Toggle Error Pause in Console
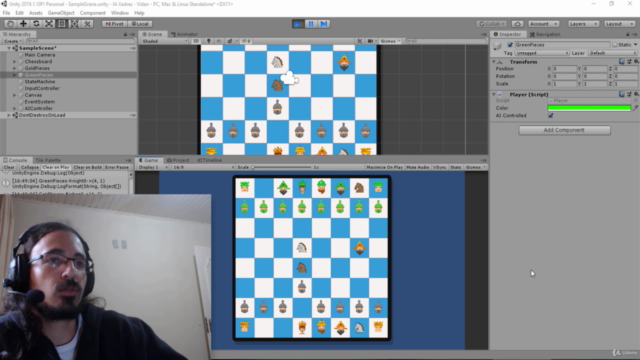 click(117, 167)
